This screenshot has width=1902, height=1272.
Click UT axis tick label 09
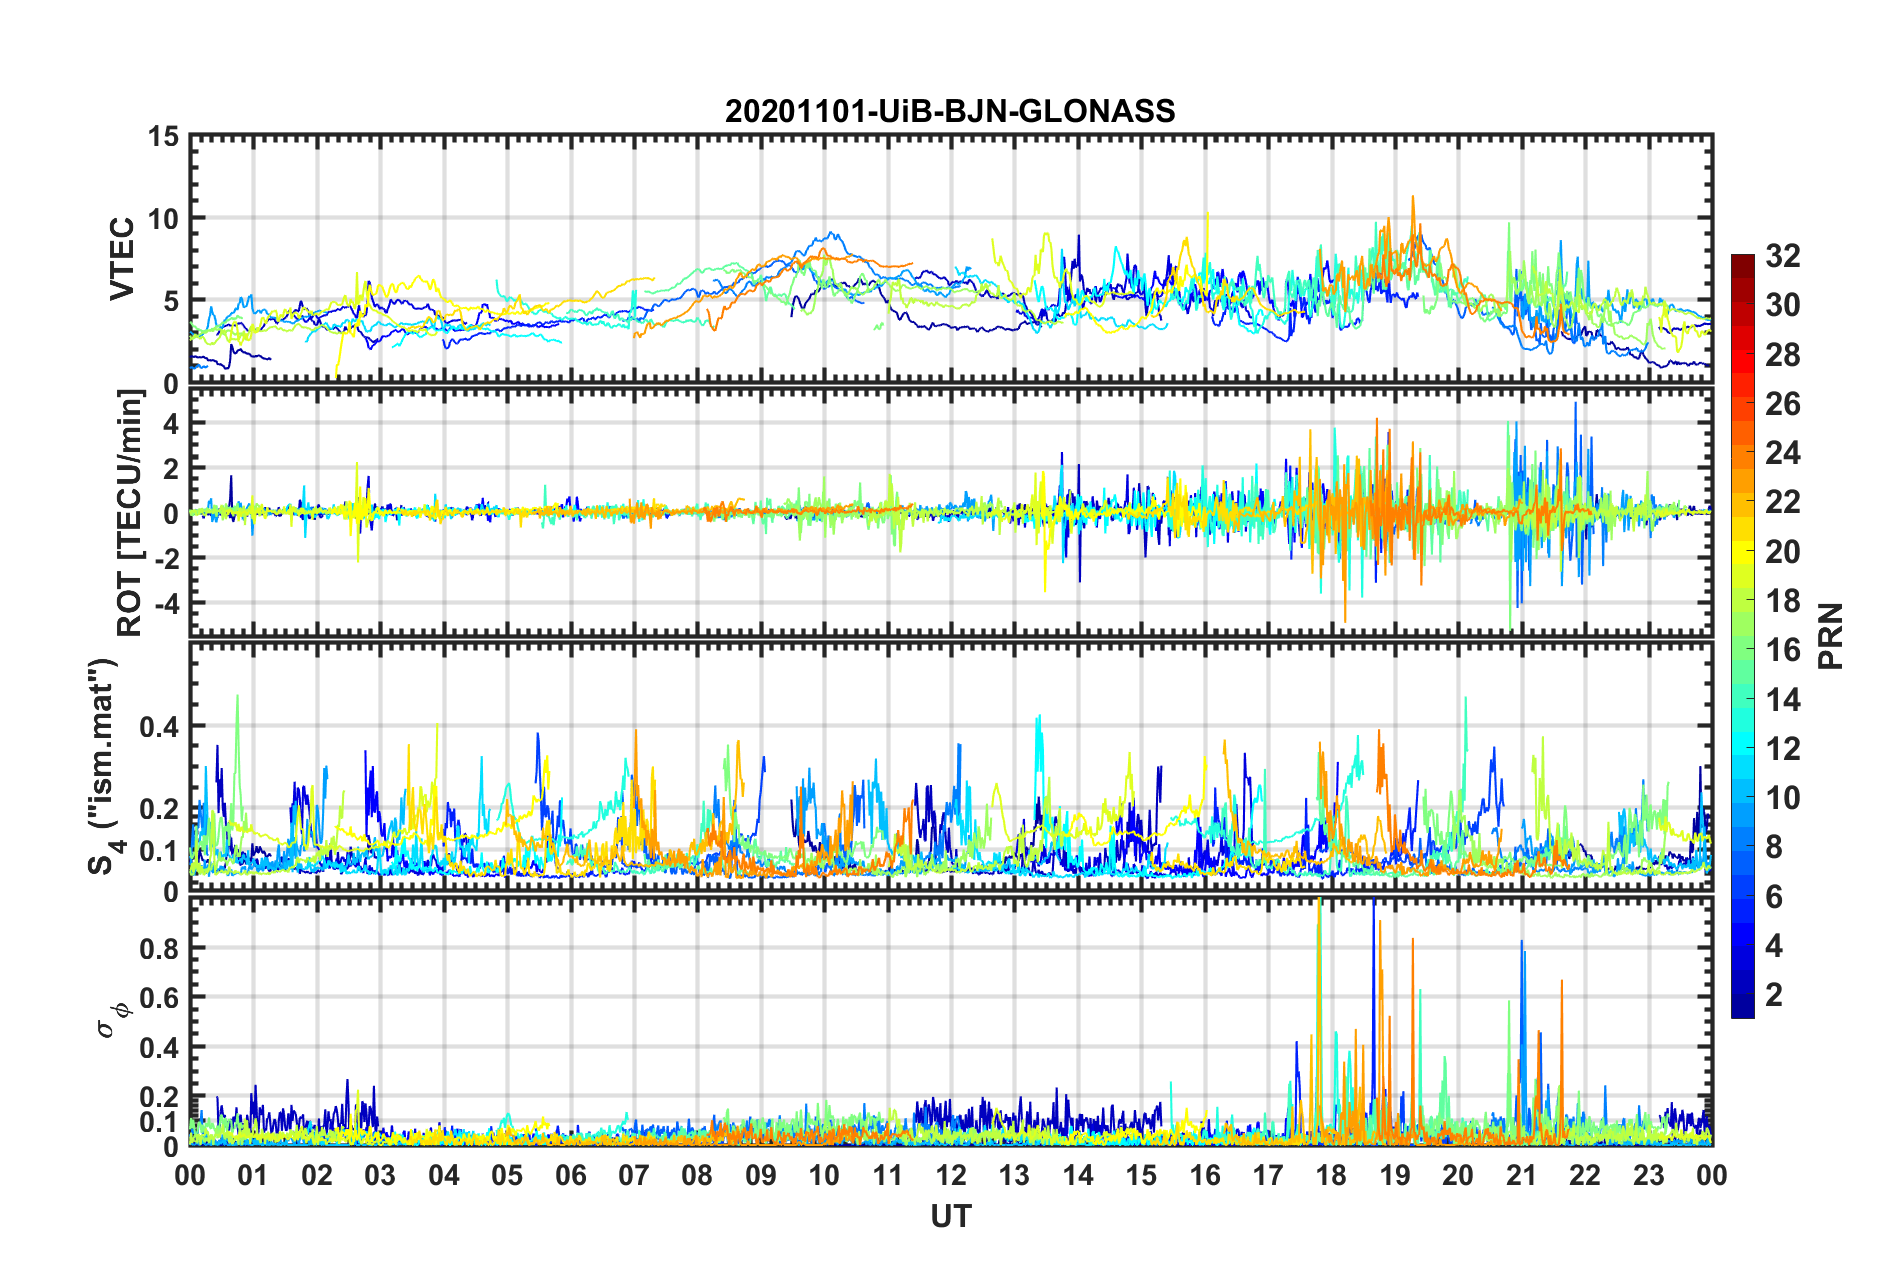coord(761,1175)
